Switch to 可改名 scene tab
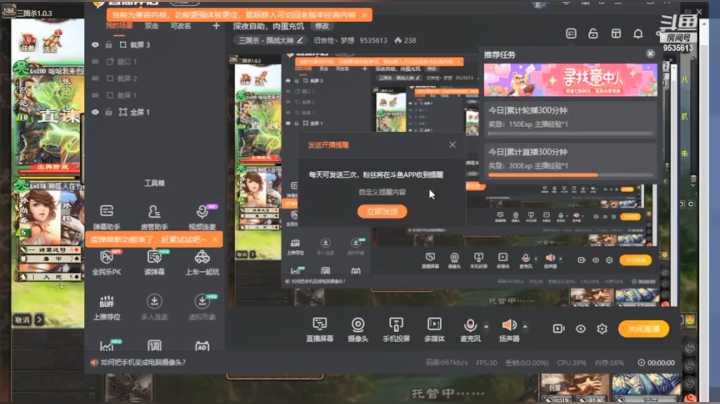The width and height of the screenshot is (720, 404). pos(181,26)
